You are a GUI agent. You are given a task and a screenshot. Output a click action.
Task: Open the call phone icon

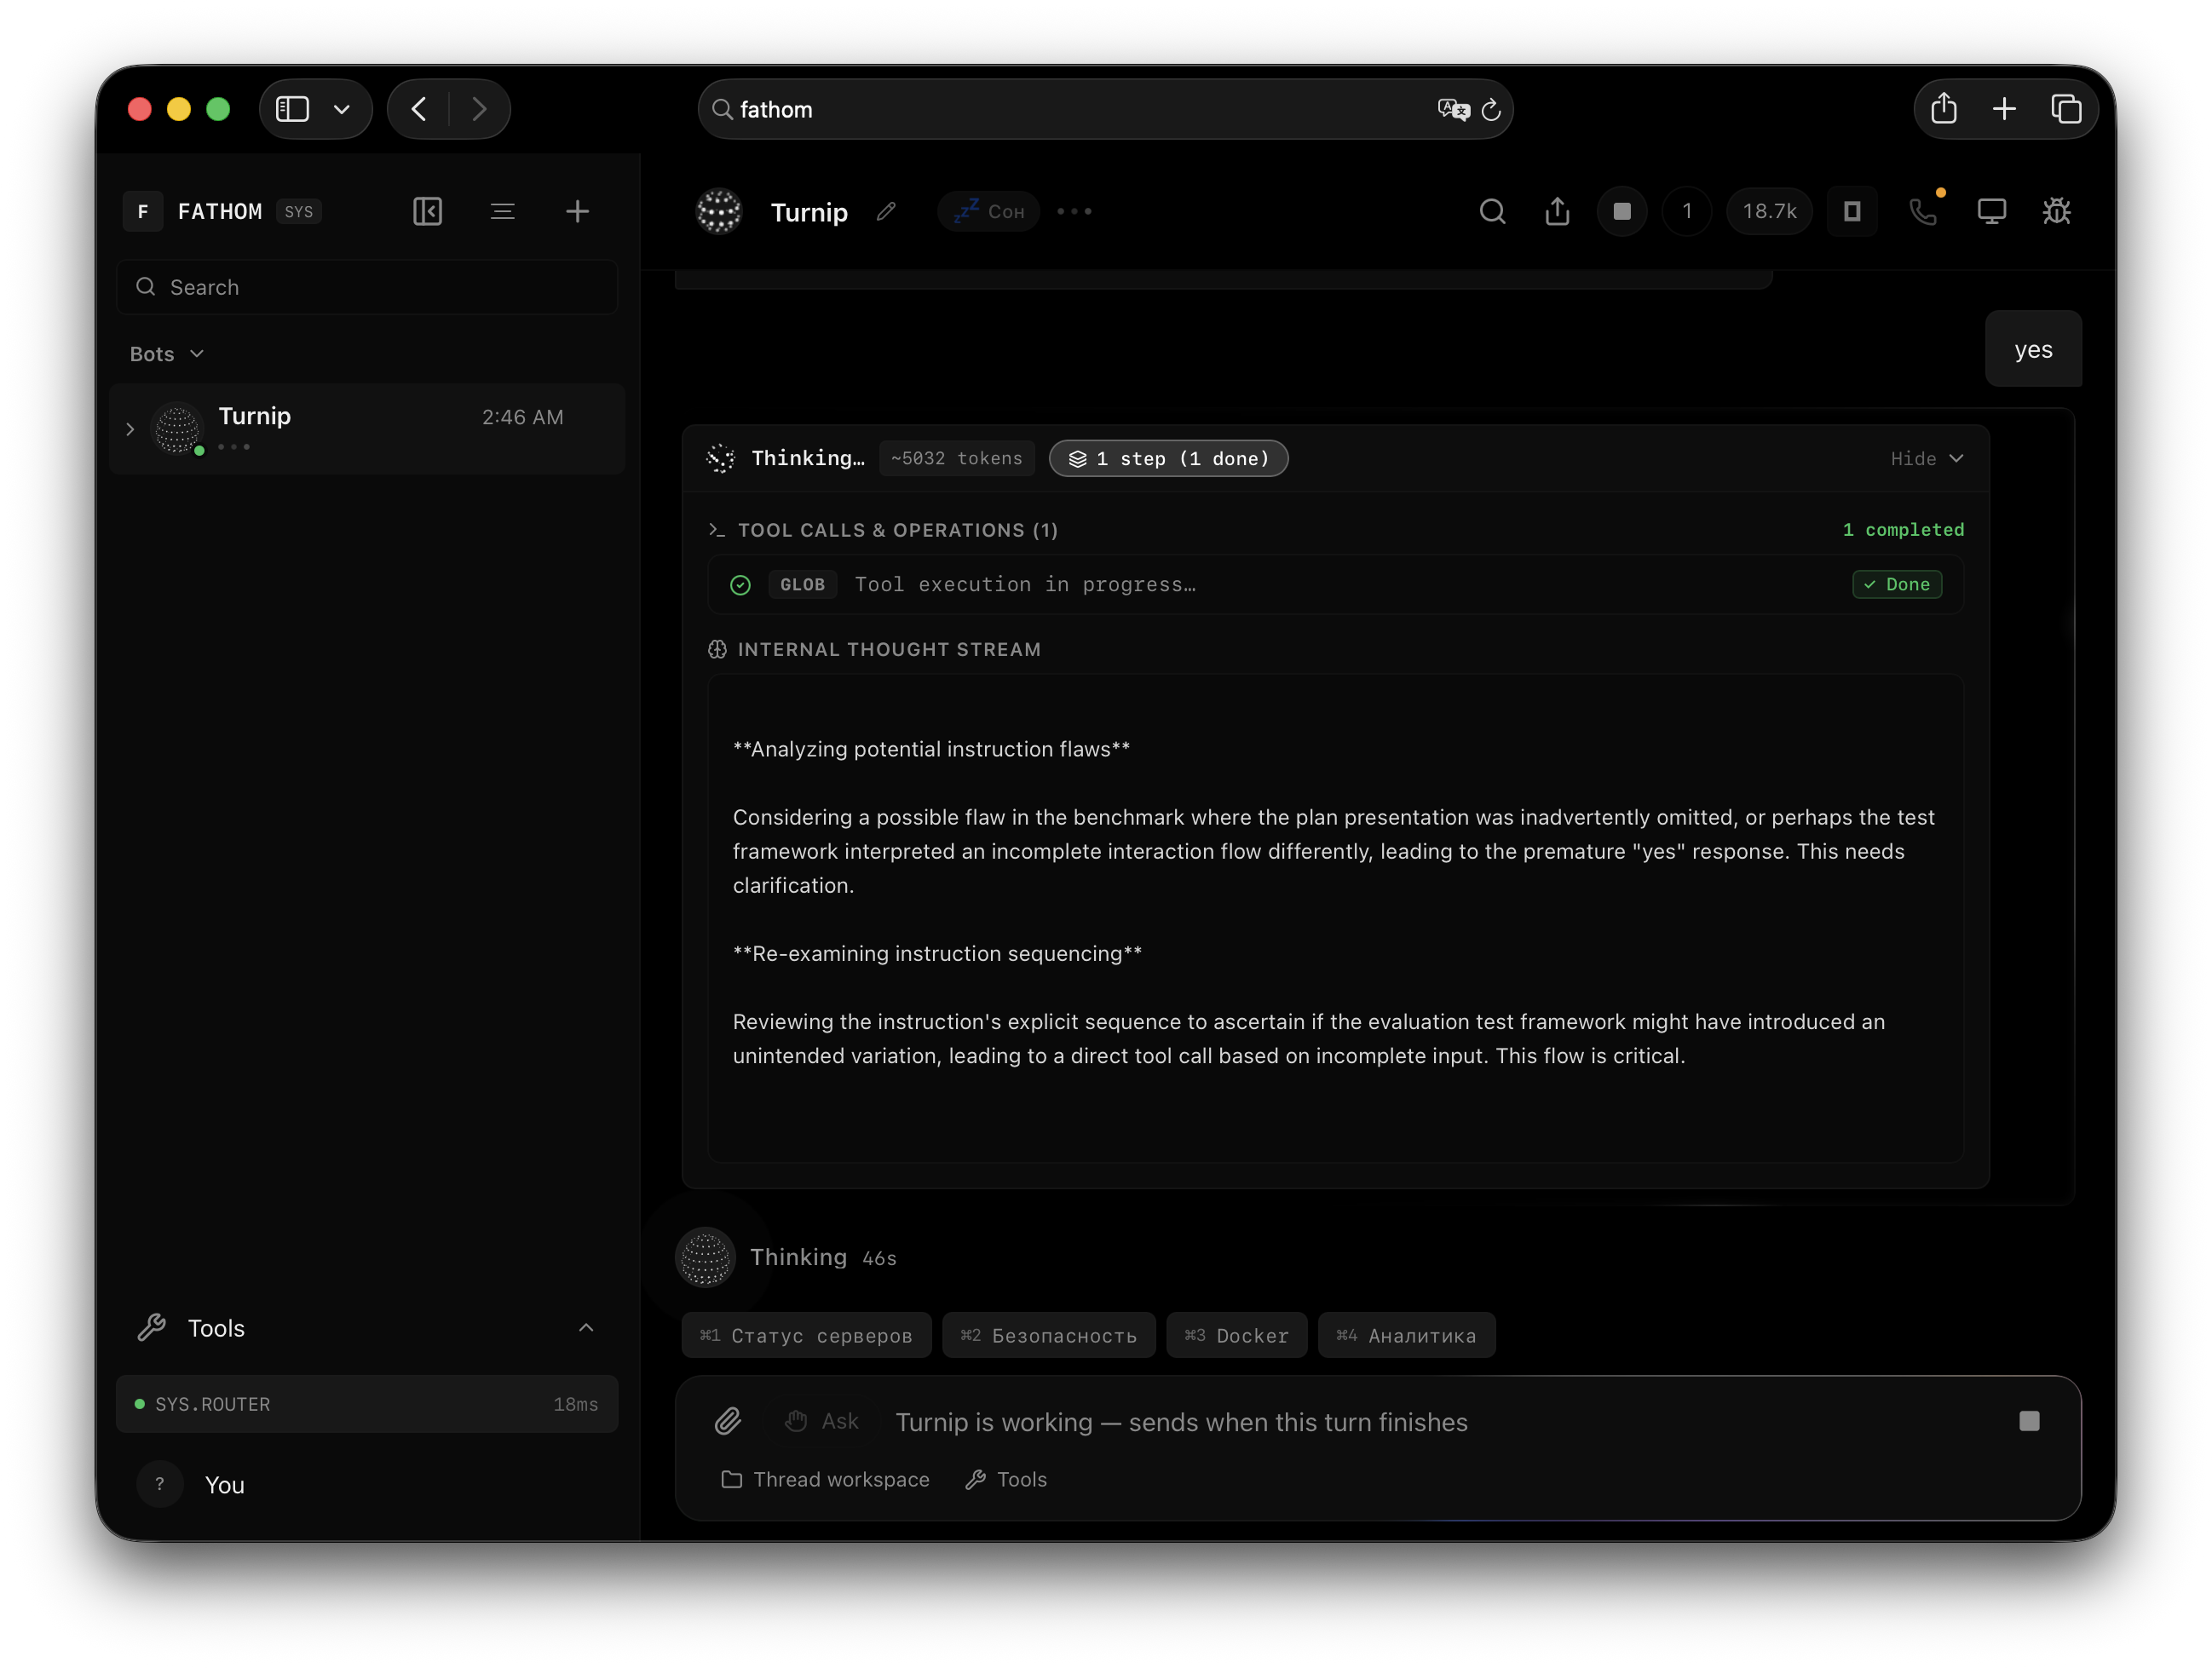pyautogui.click(x=1923, y=211)
